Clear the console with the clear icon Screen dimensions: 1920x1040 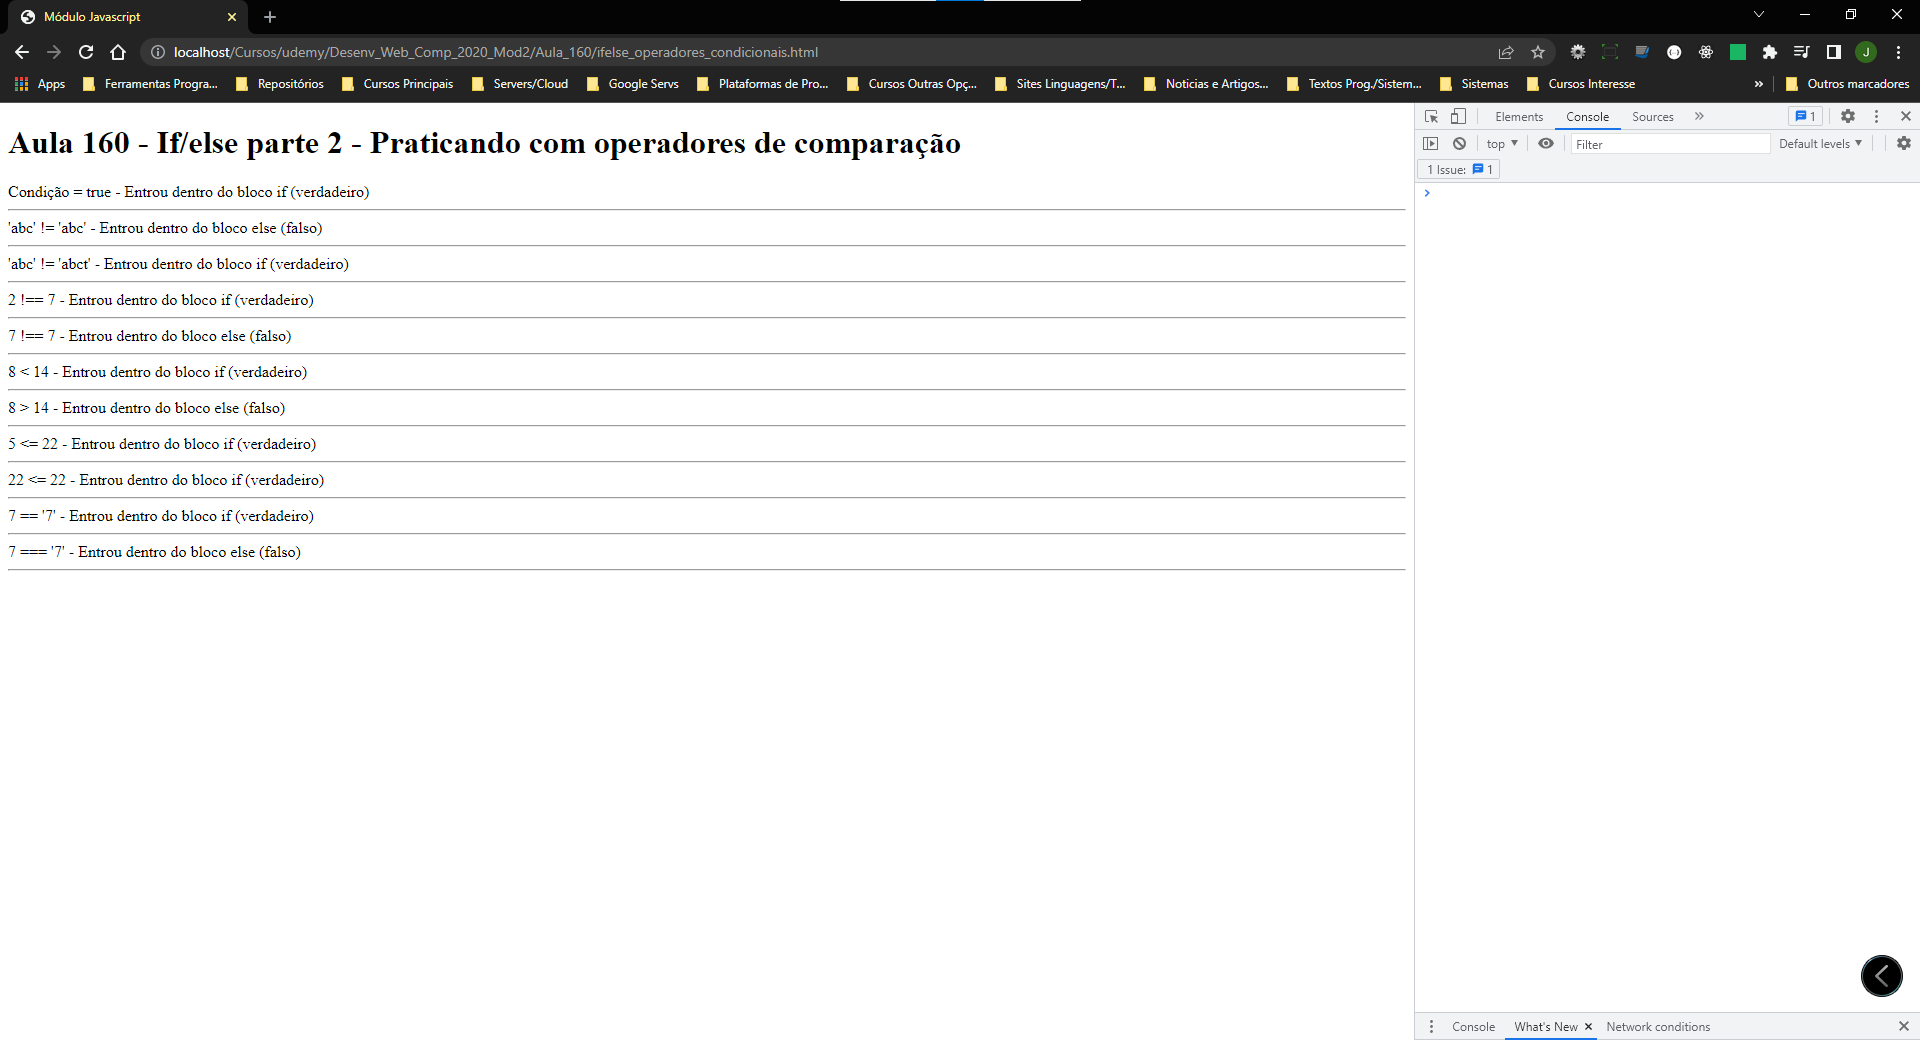1459,144
